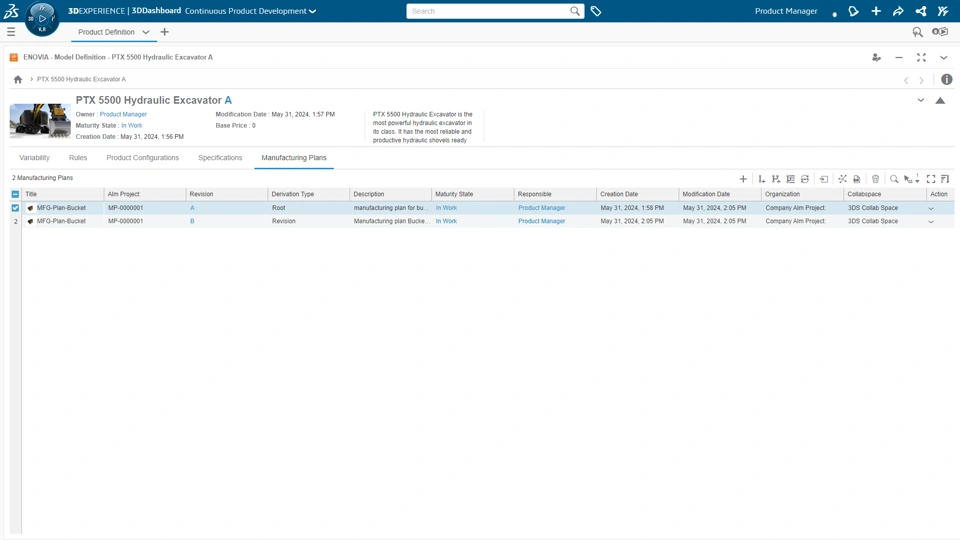The image size is (960, 540).
Task: Create new Manufacturing Plan with plus icon
Action: point(743,179)
